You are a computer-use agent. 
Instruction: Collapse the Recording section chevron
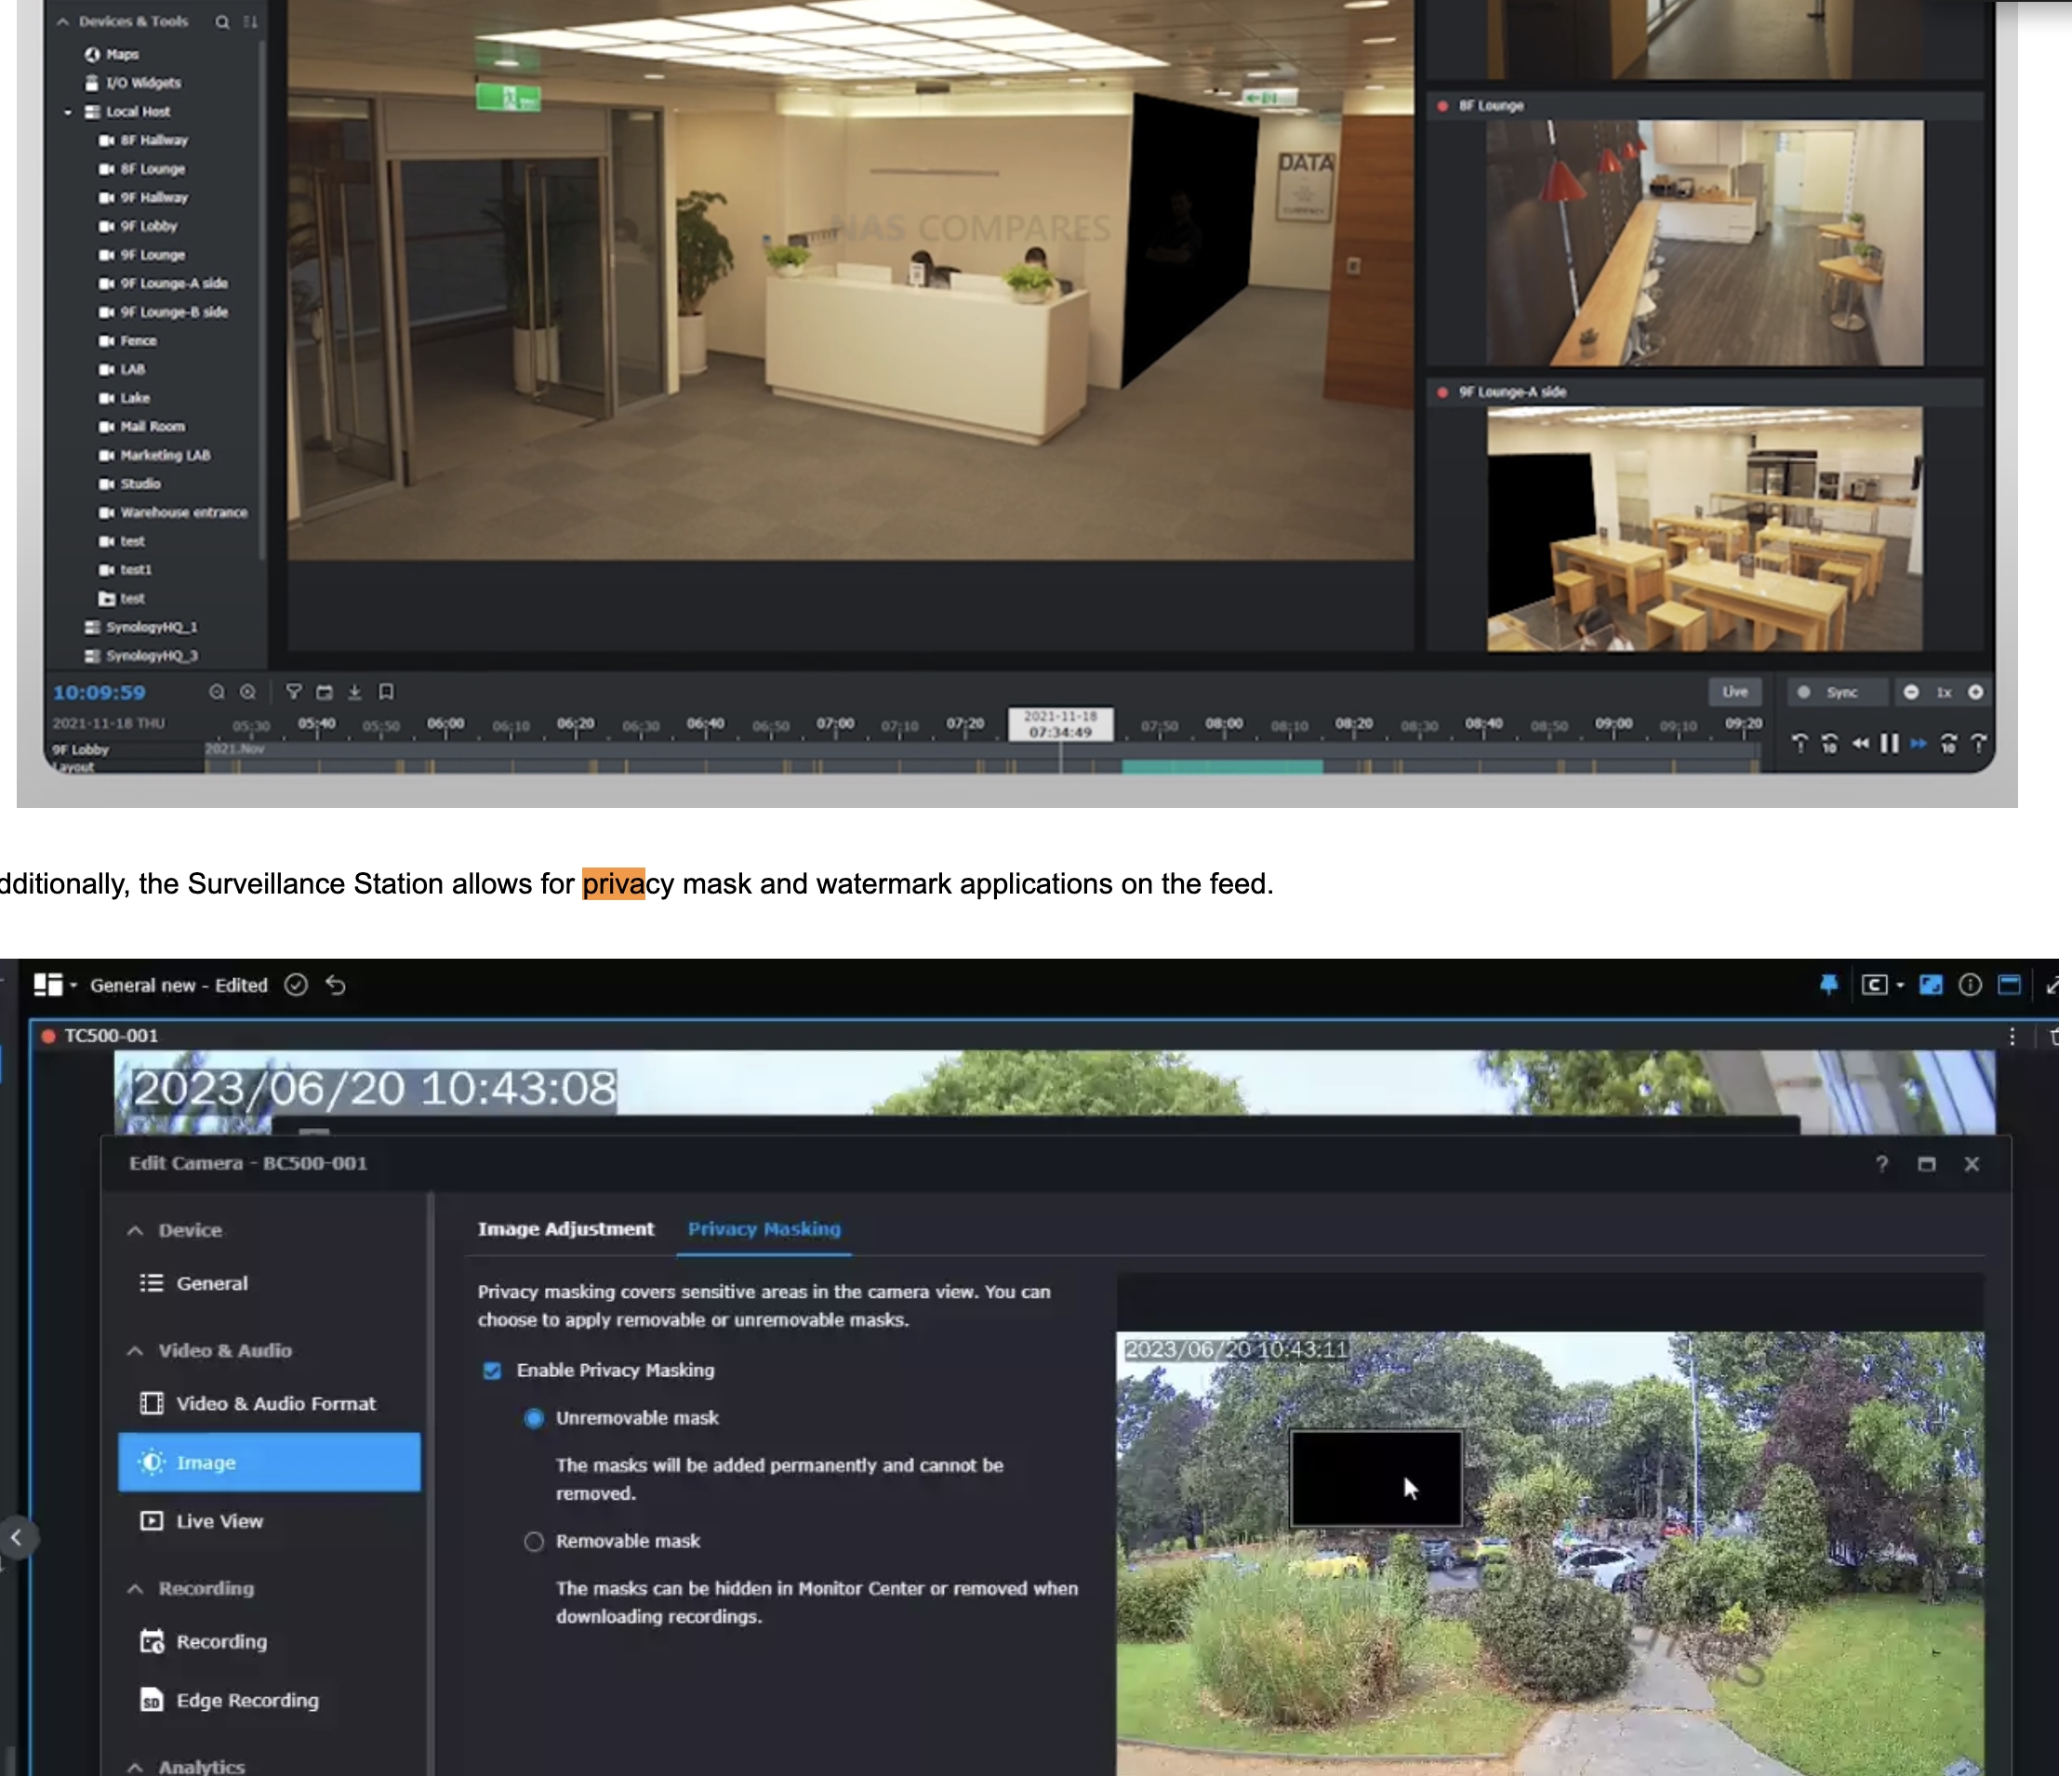coord(135,1589)
